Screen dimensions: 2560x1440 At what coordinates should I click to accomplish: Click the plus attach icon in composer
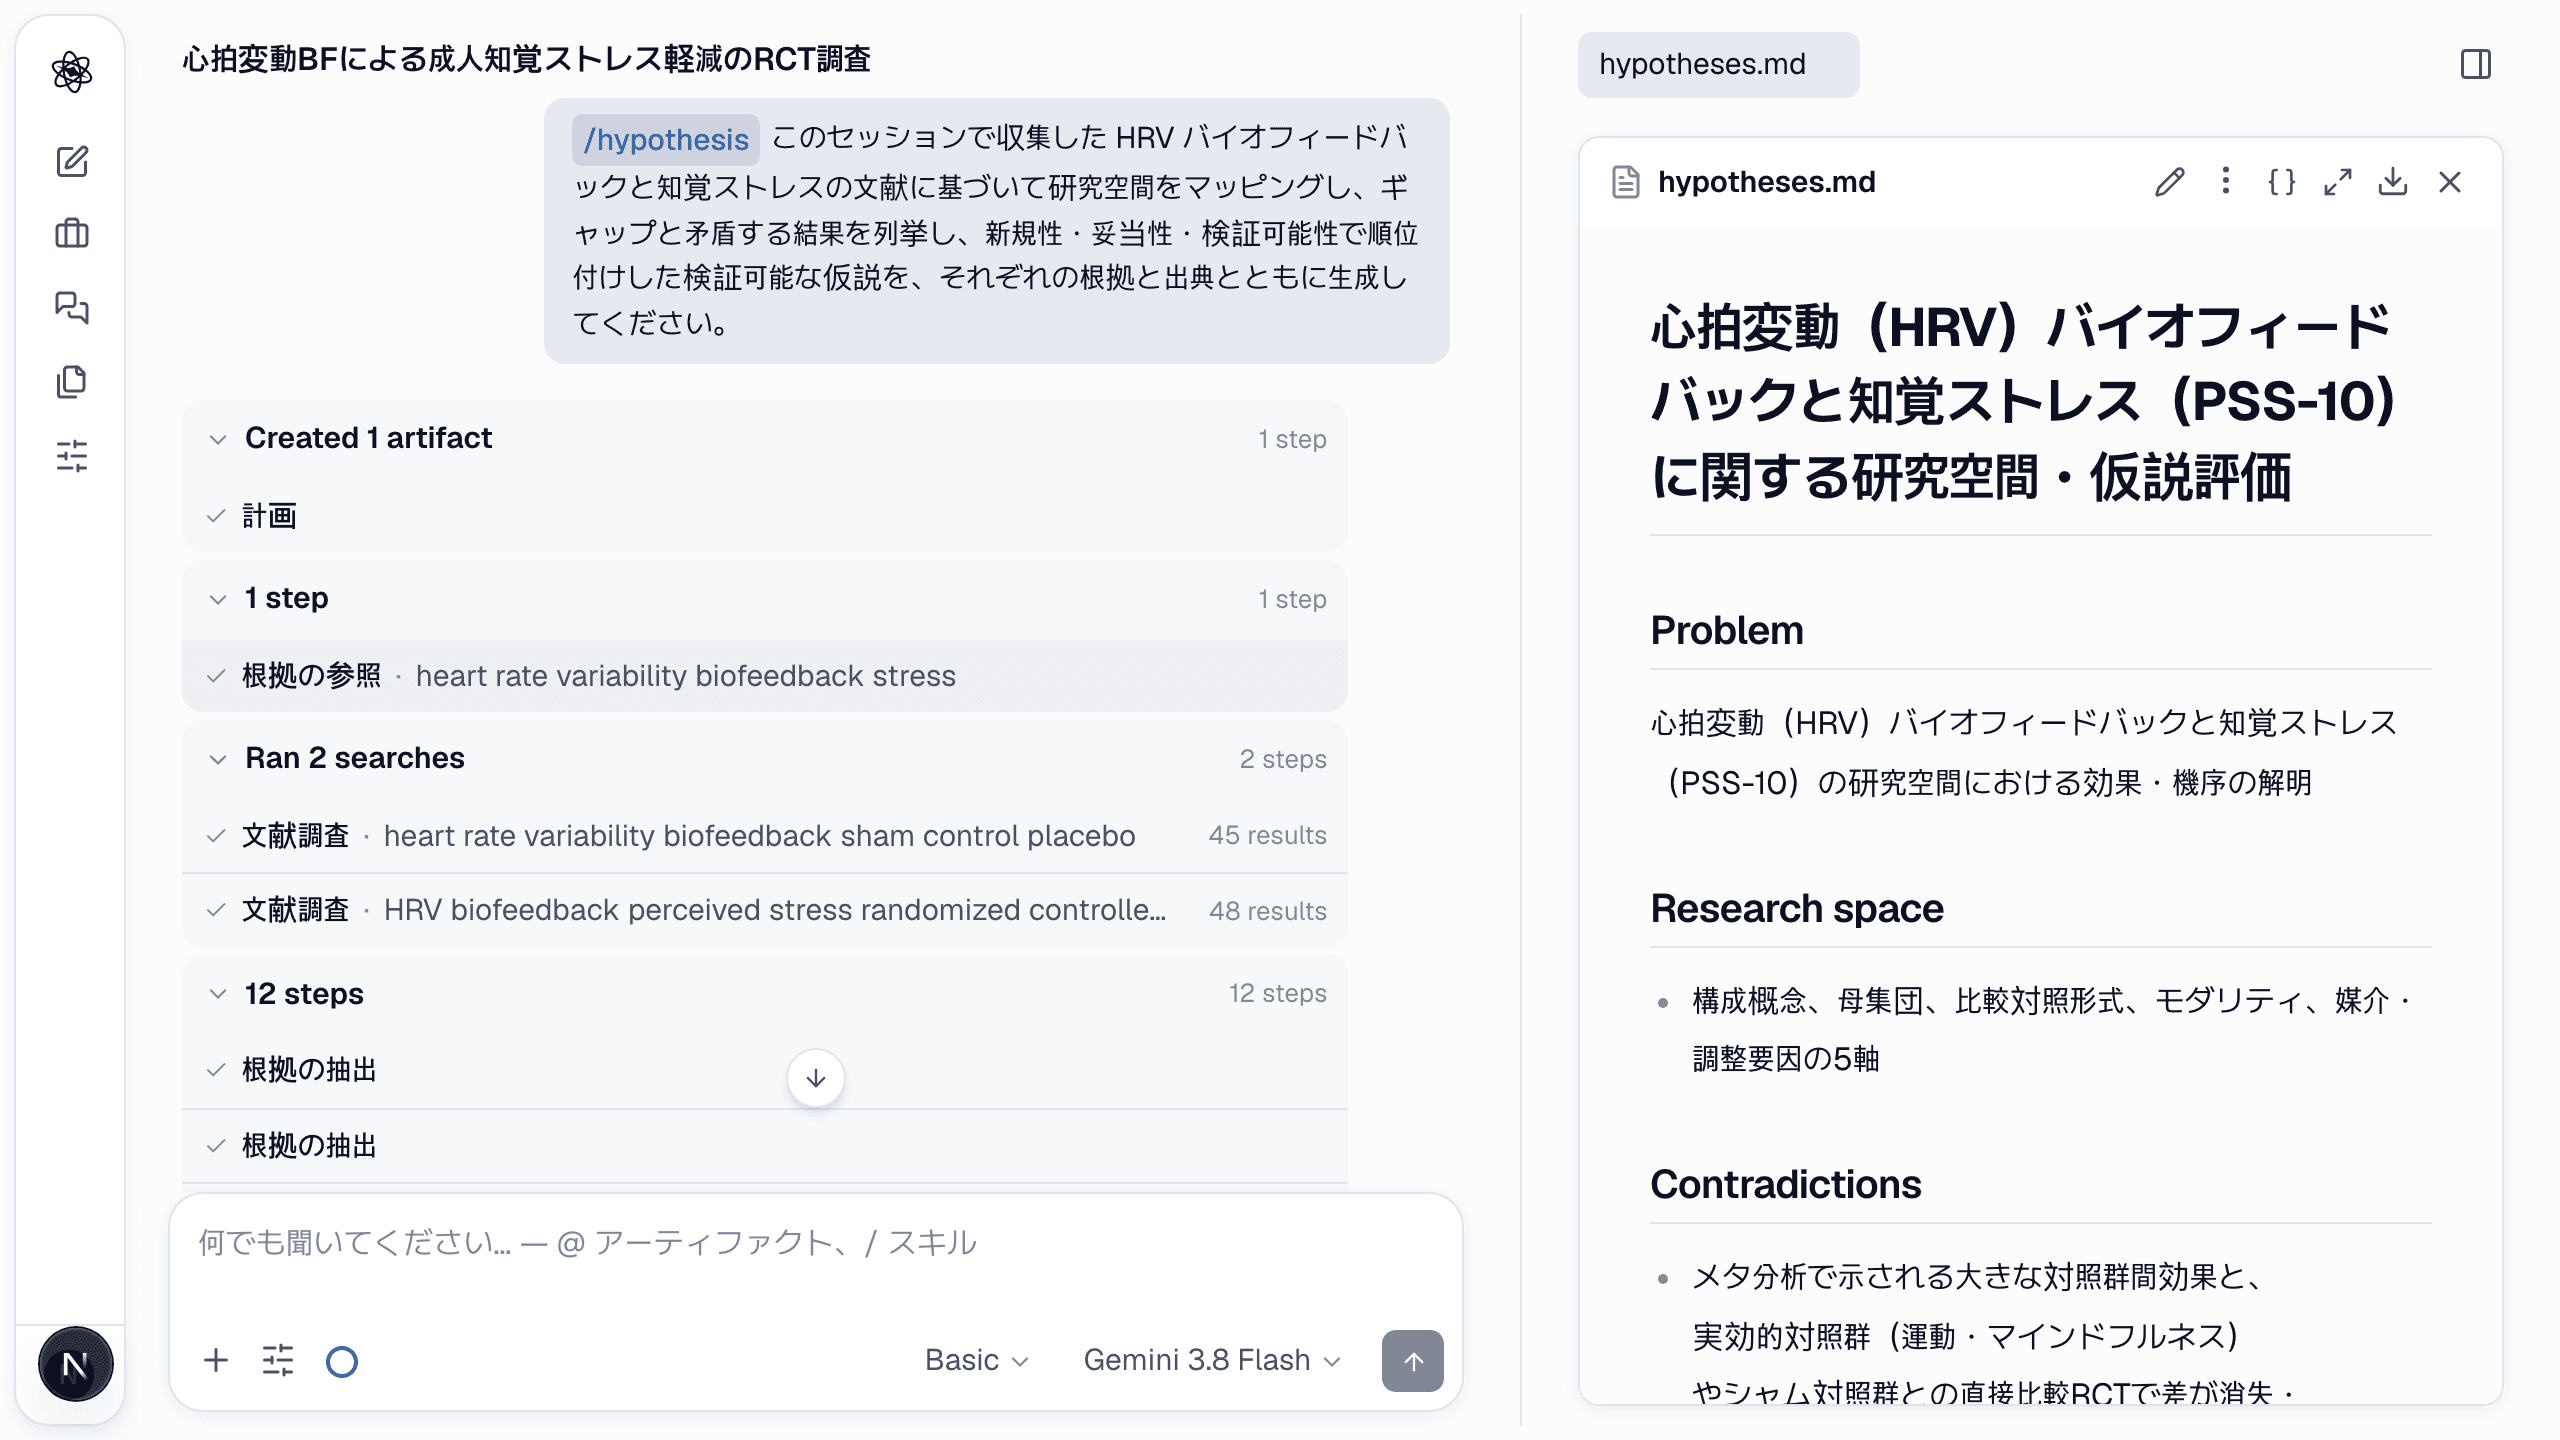tap(216, 1360)
